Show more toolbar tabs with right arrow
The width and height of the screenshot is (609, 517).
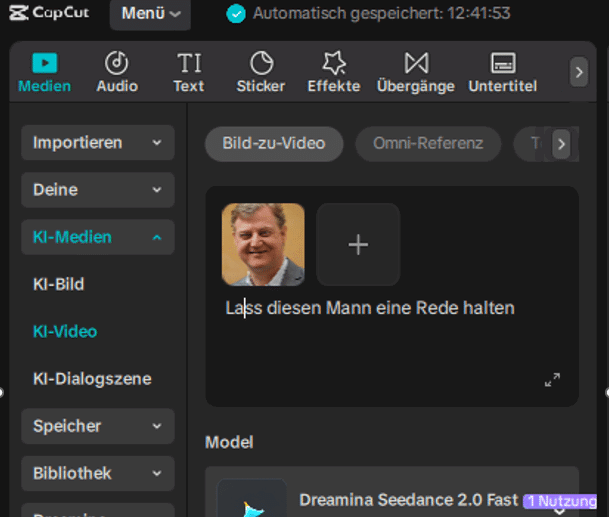[579, 72]
